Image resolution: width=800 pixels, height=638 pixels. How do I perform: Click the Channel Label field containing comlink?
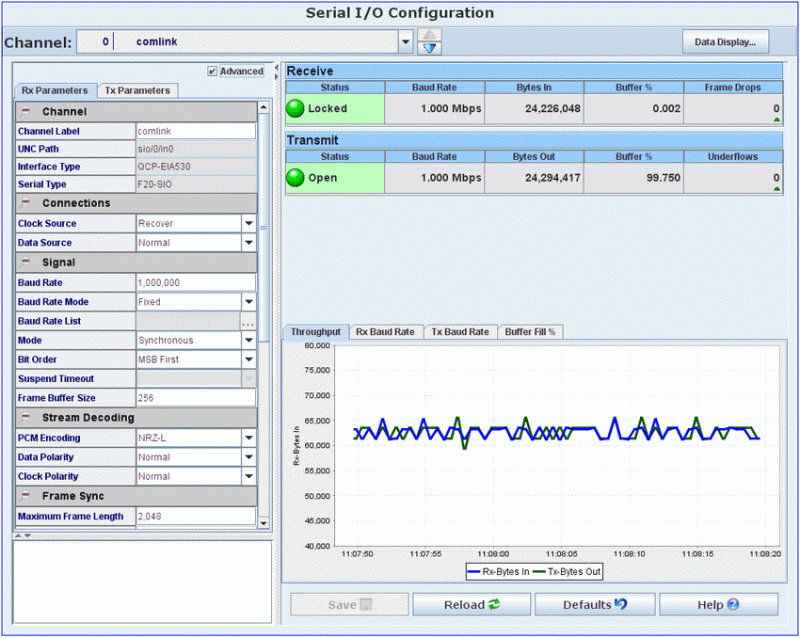(x=195, y=130)
